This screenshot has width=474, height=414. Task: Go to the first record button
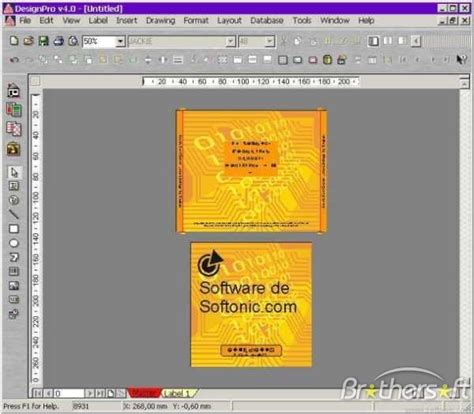38,393
